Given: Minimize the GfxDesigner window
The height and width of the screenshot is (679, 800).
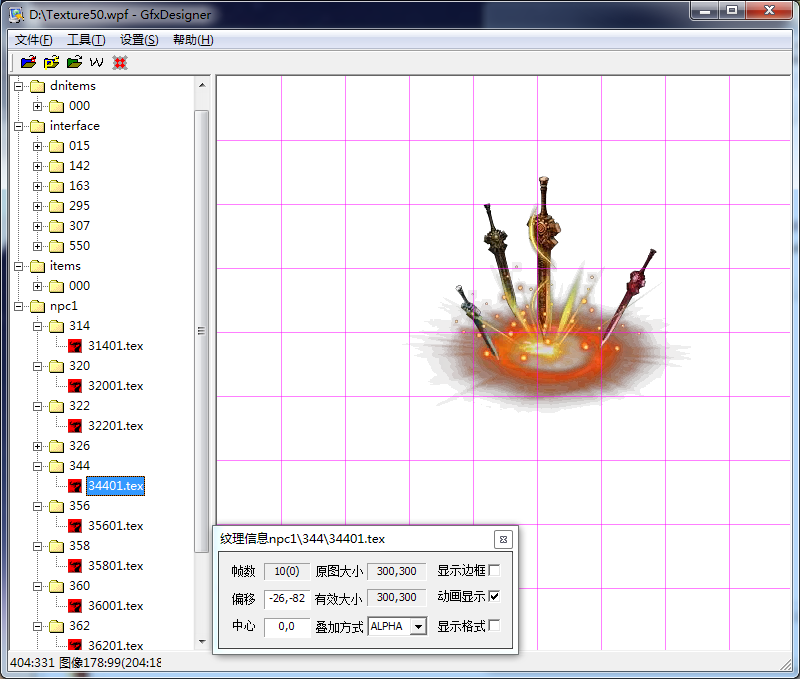Looking at the screenshot, I should point(705,11).
